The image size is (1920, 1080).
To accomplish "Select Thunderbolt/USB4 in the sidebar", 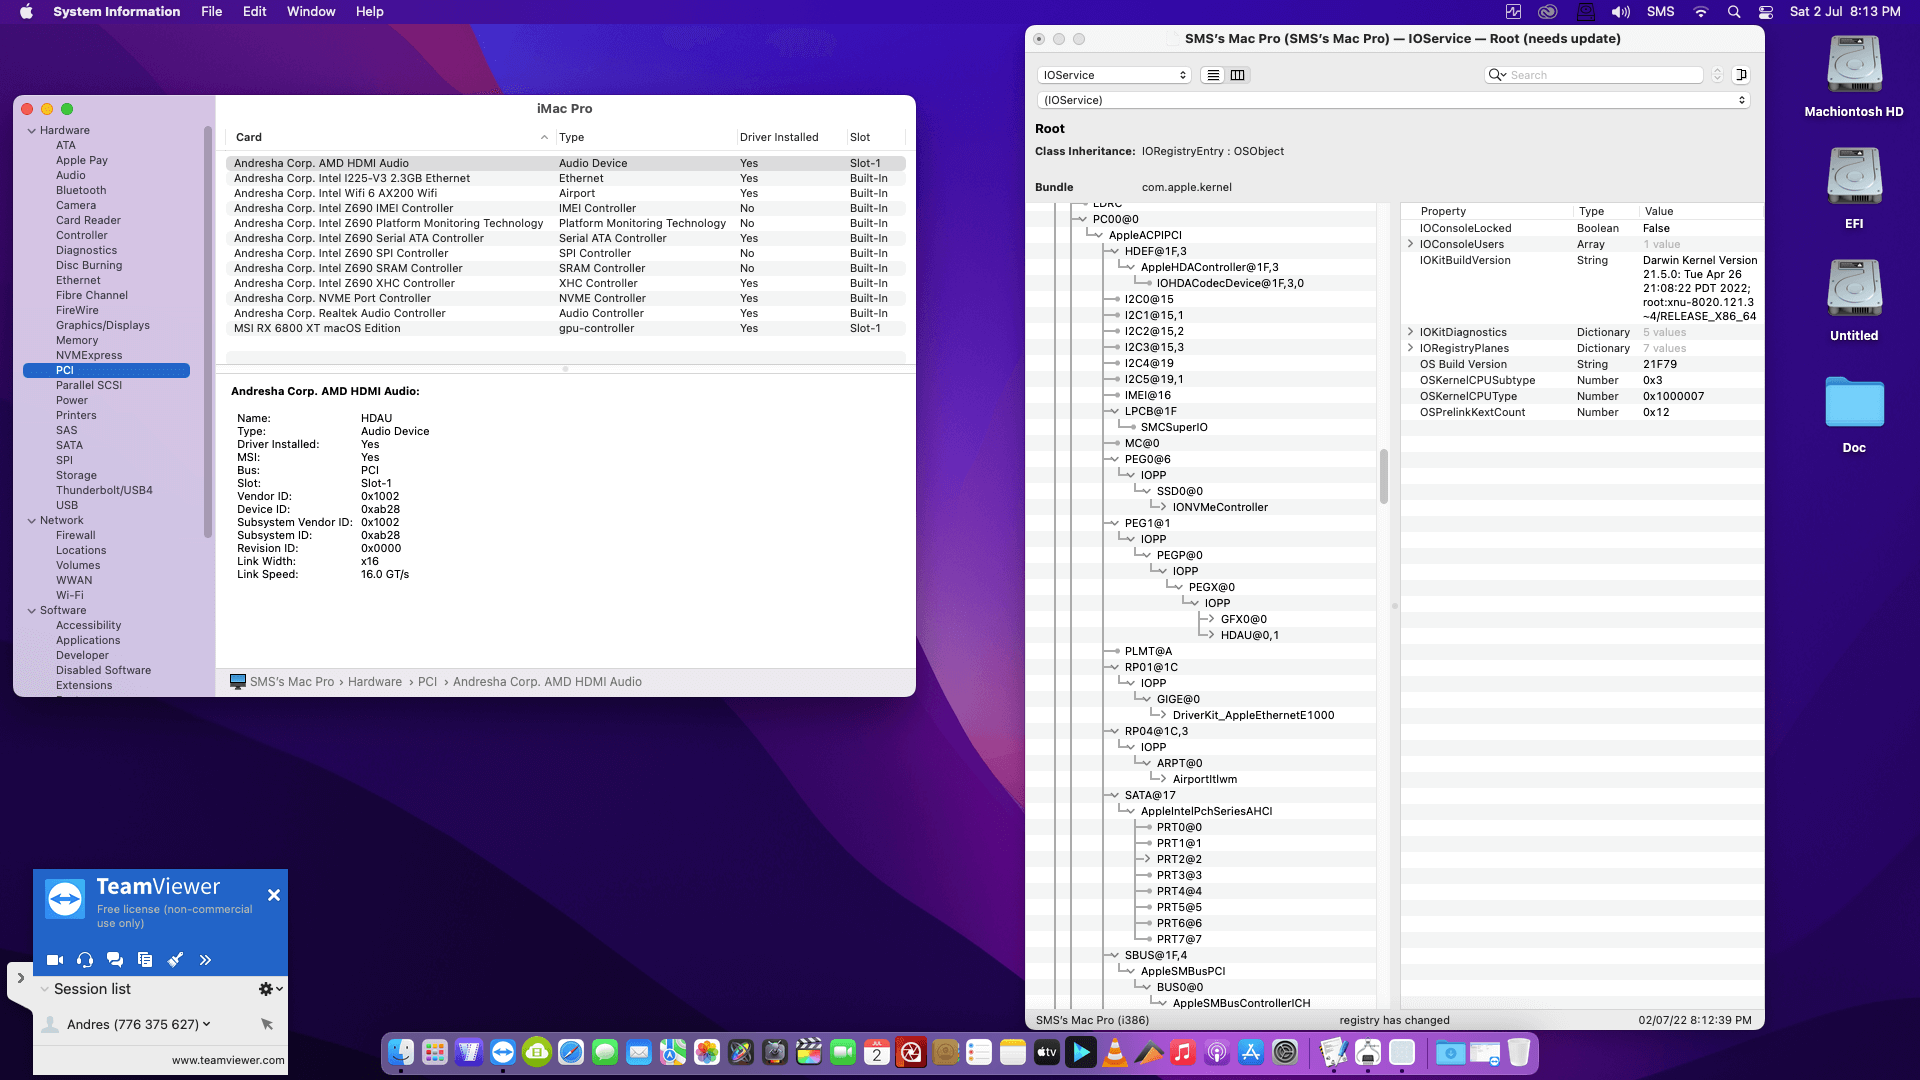I will coord(104,490).
